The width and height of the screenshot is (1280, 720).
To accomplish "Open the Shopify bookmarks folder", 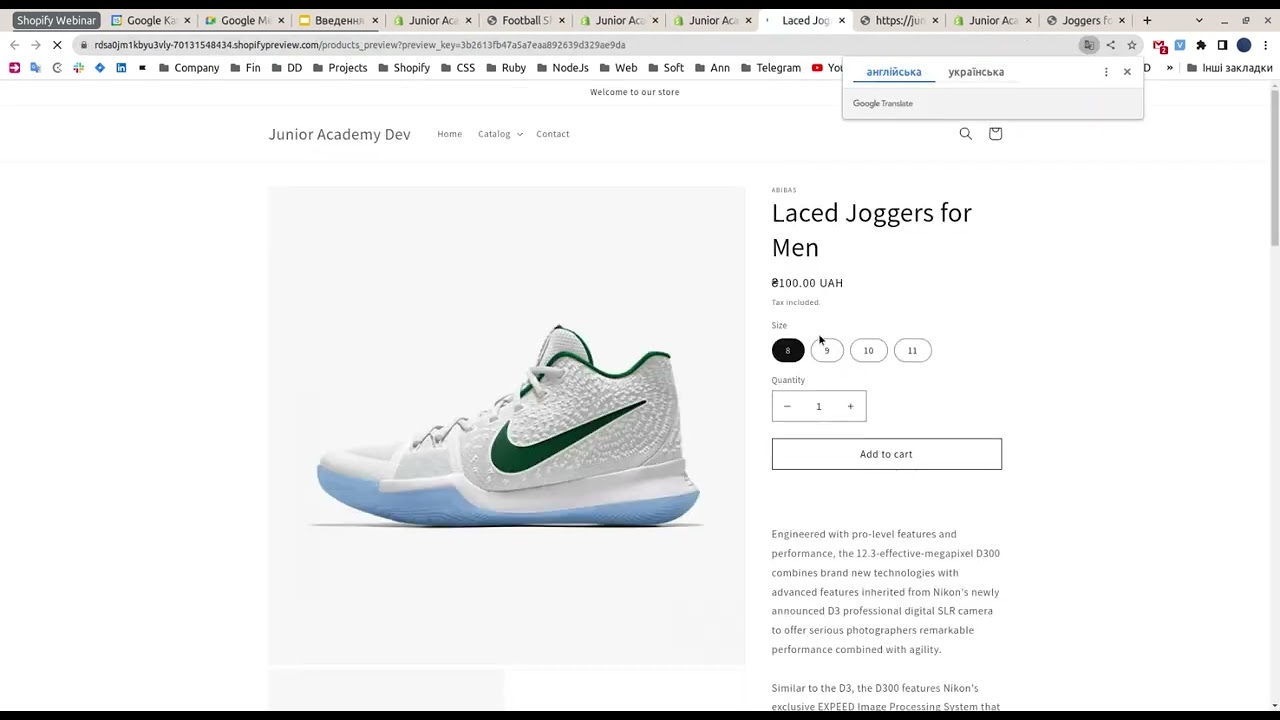I will (404, 68).
